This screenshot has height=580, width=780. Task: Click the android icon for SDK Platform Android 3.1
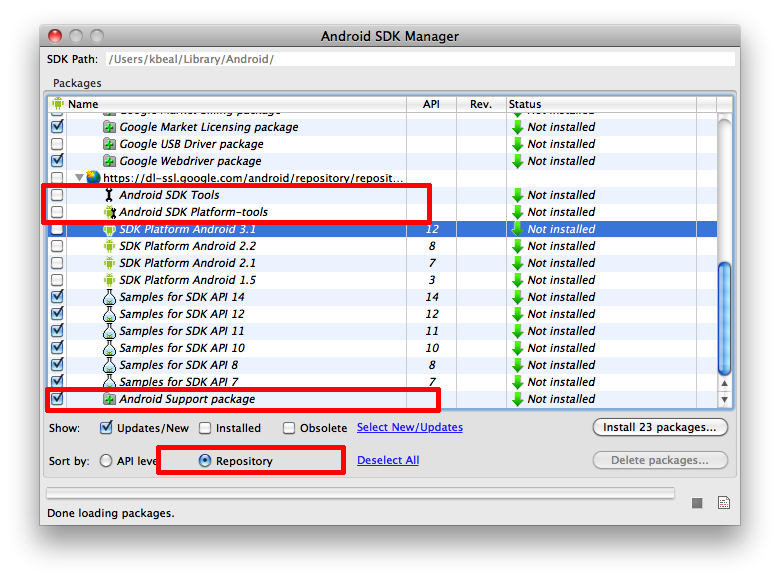109,229
